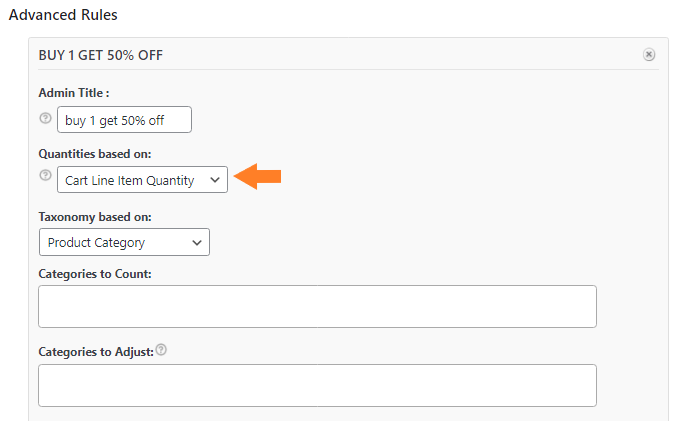Click the Advanced Rules section heading
Viewport: 691px width, 421px height.
click(x=63, y=15)
